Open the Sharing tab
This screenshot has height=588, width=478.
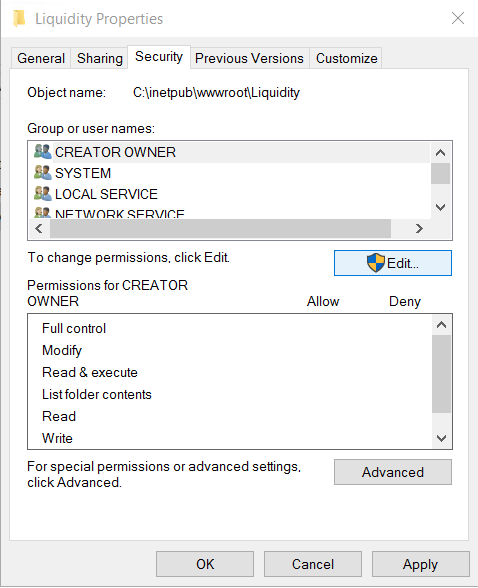(x=100, y=58)
